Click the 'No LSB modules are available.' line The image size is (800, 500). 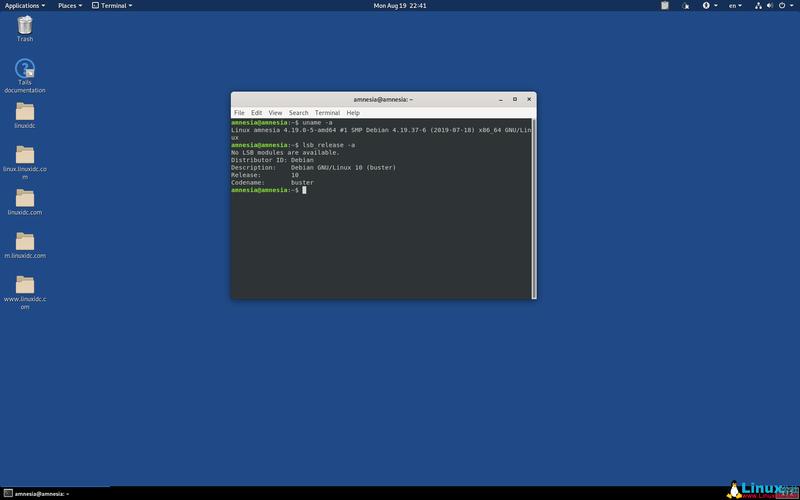[x=285, y=153]
